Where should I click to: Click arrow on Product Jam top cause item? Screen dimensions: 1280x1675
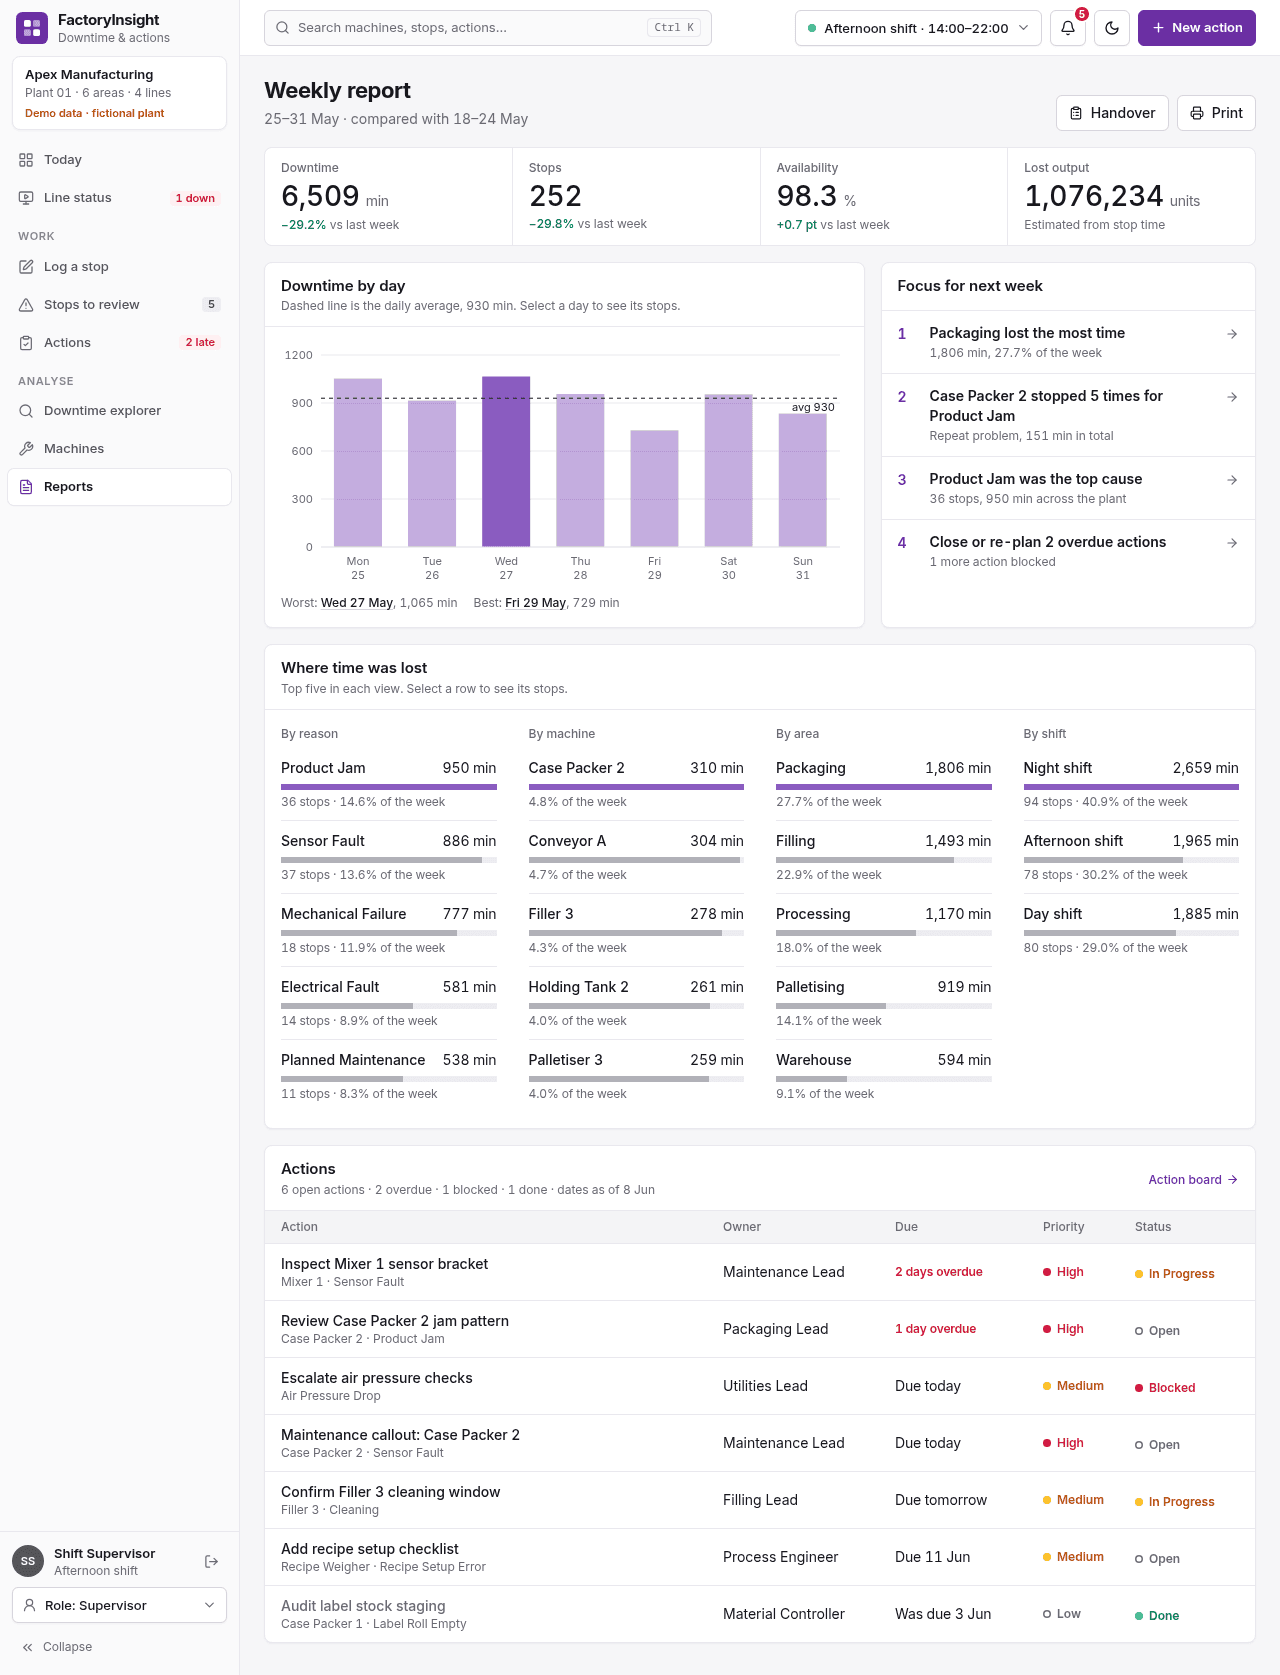click(1232, 480)
